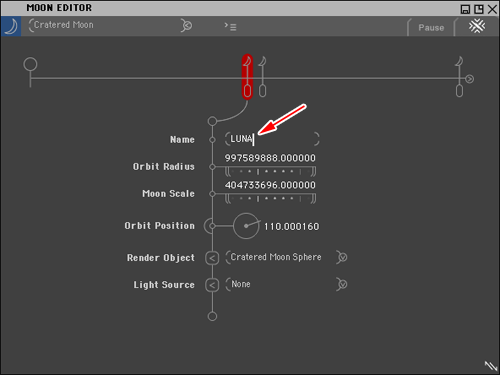Screen dimensions: 500x375
Task: Click the Name label
Action: pos(182,140)
